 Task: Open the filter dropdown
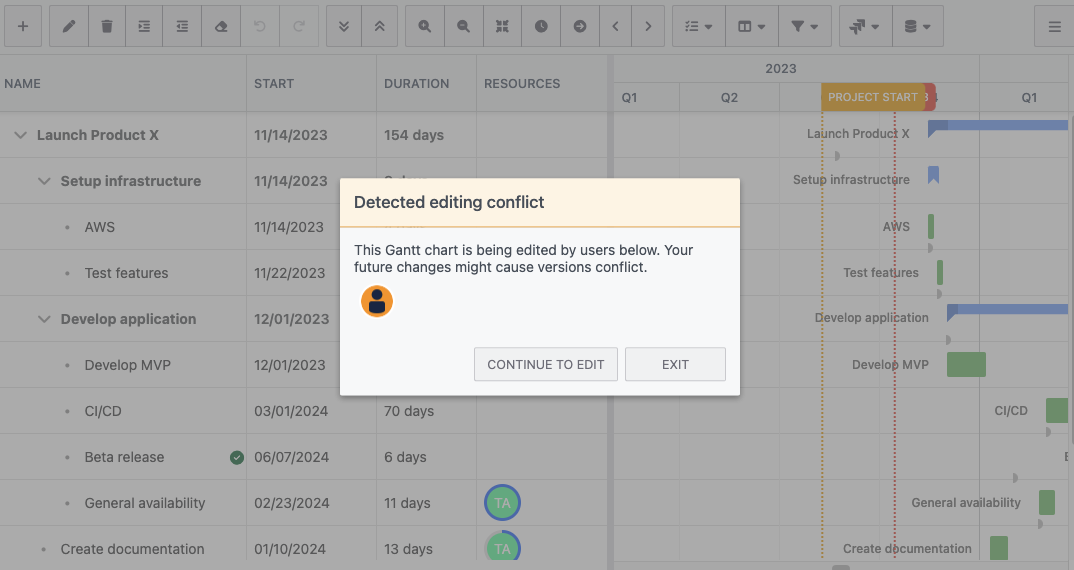(x=804, y=27)
